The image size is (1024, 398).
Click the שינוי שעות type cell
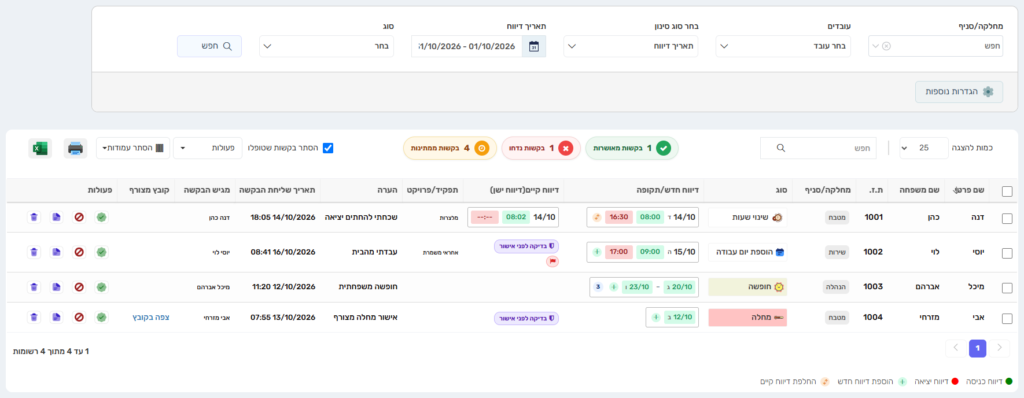[748, 217]
